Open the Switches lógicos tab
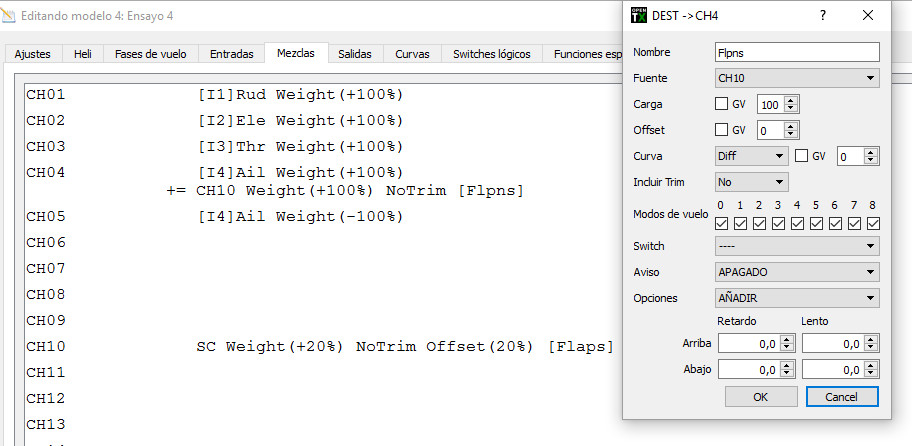The height and width of the screenshot is (446, 912). pos(492,54)
